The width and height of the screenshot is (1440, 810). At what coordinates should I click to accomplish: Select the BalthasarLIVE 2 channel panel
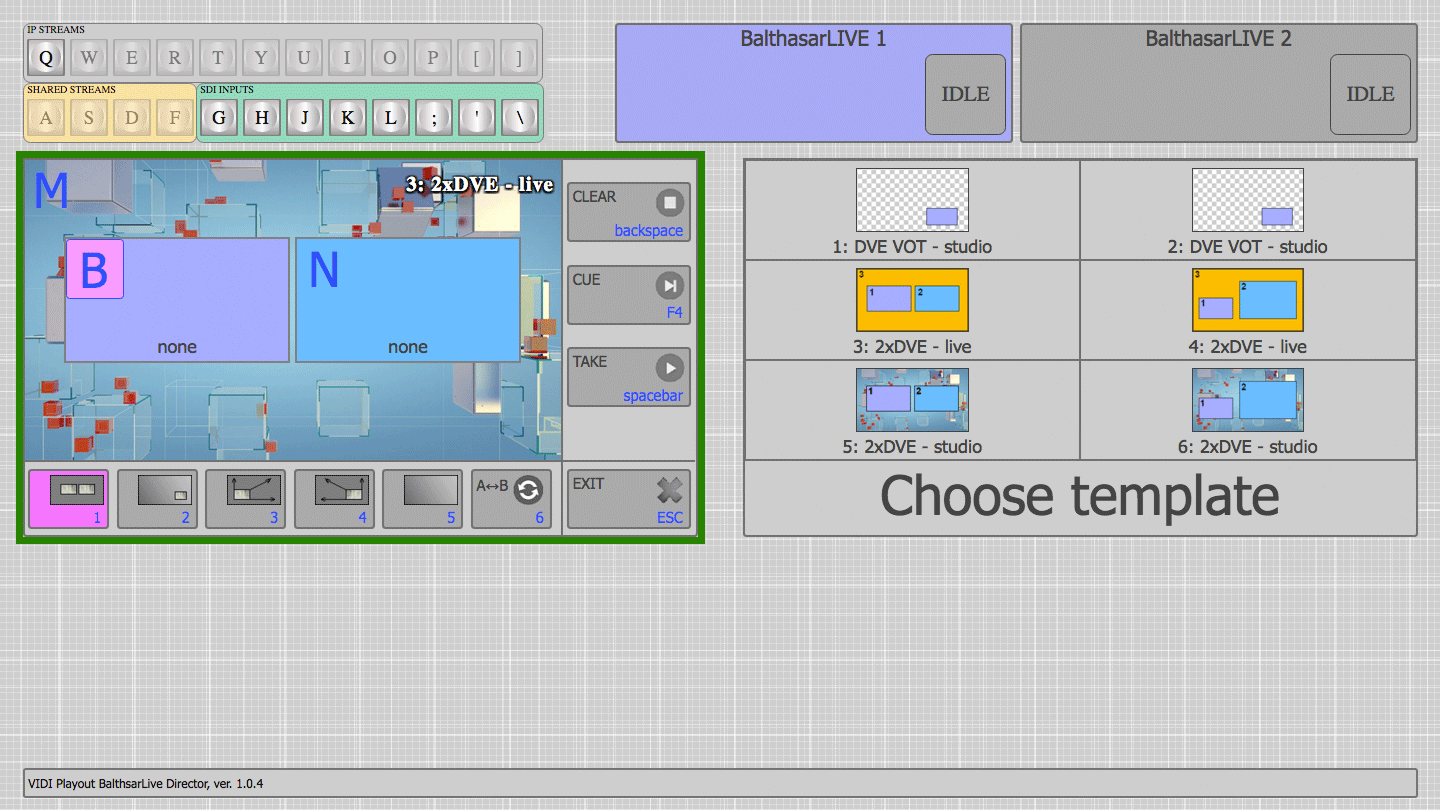point(1219,83)
